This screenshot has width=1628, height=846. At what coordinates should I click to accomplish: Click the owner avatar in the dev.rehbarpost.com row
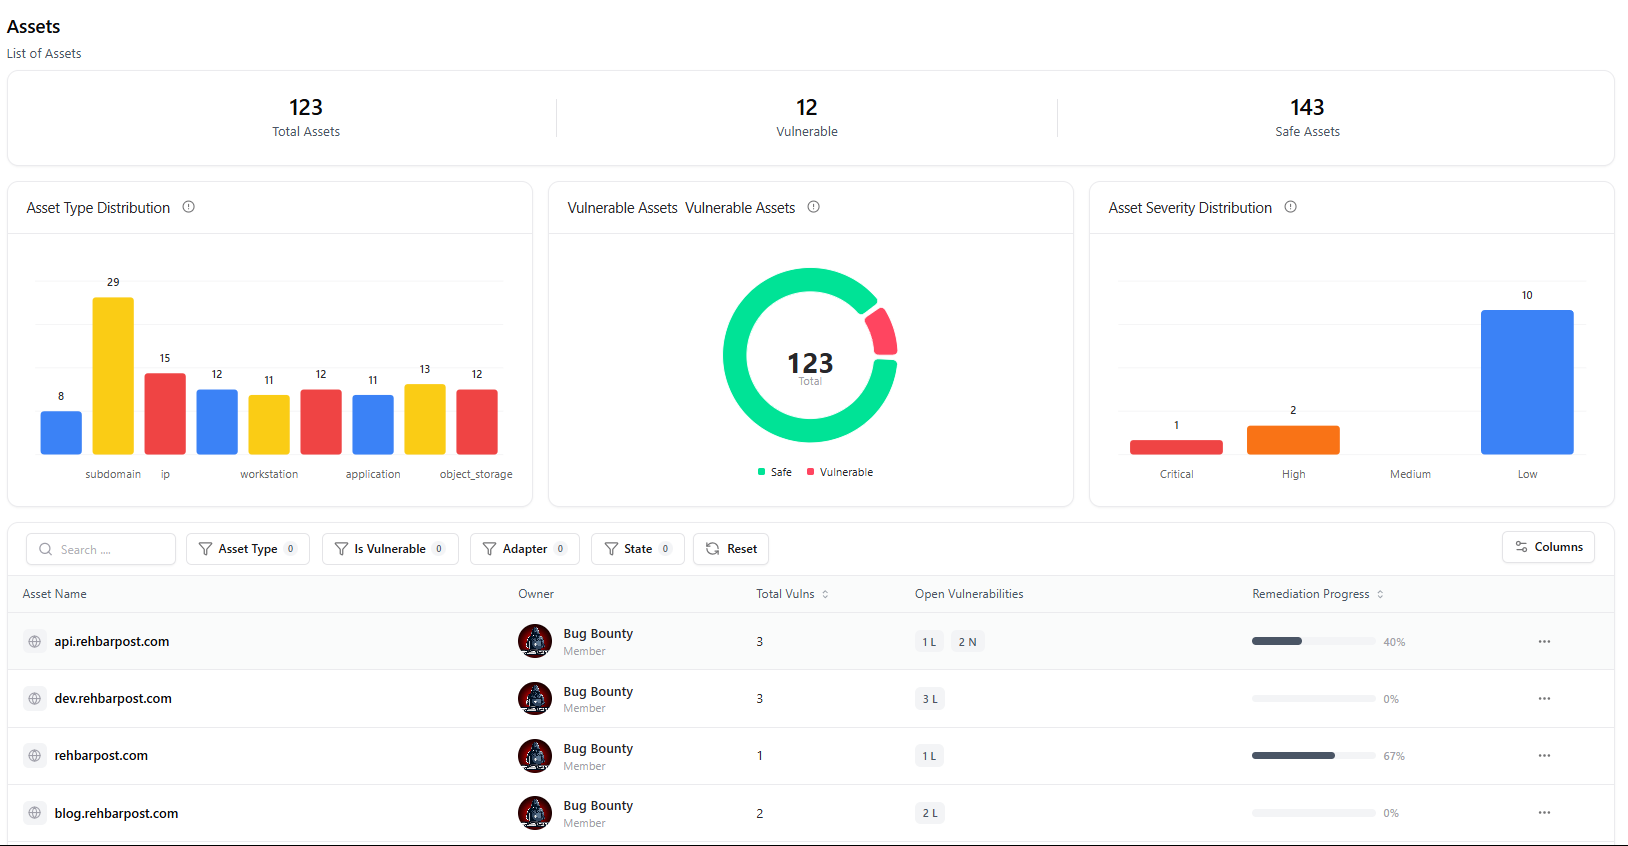pyautogui.click(x=535, y=698)
